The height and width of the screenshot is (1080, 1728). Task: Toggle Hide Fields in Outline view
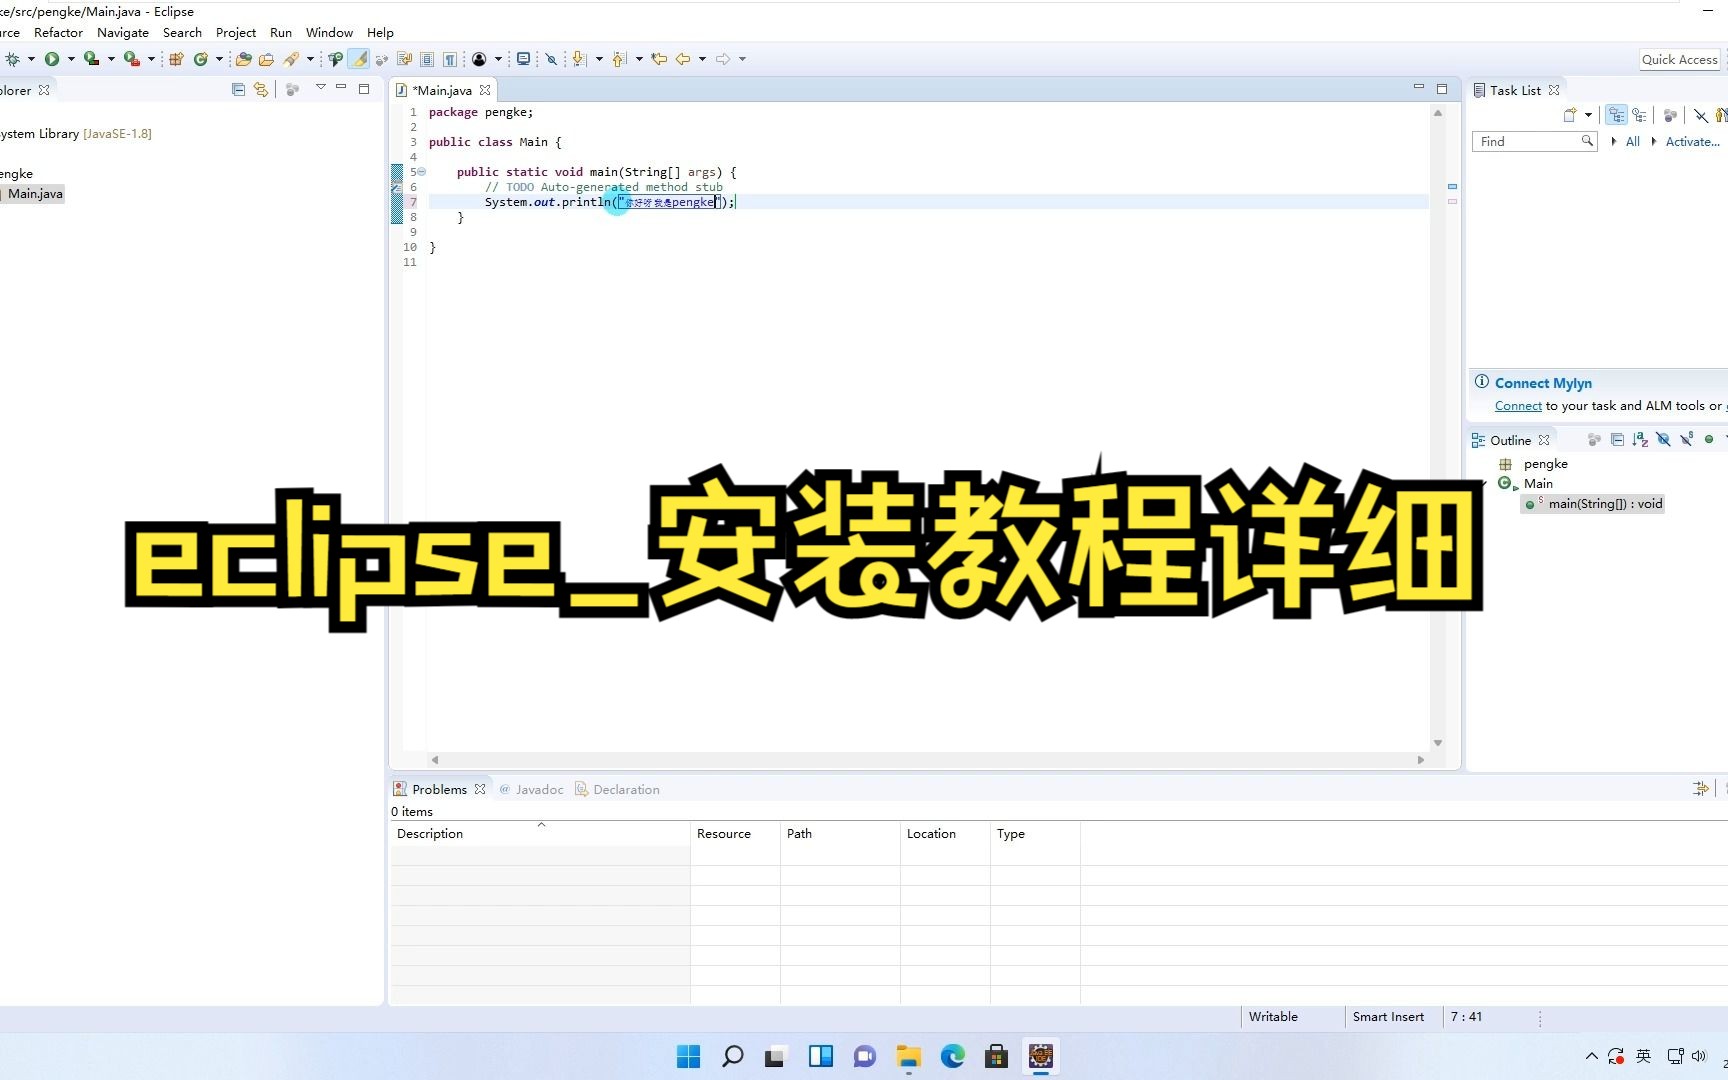pos(1663,439)
